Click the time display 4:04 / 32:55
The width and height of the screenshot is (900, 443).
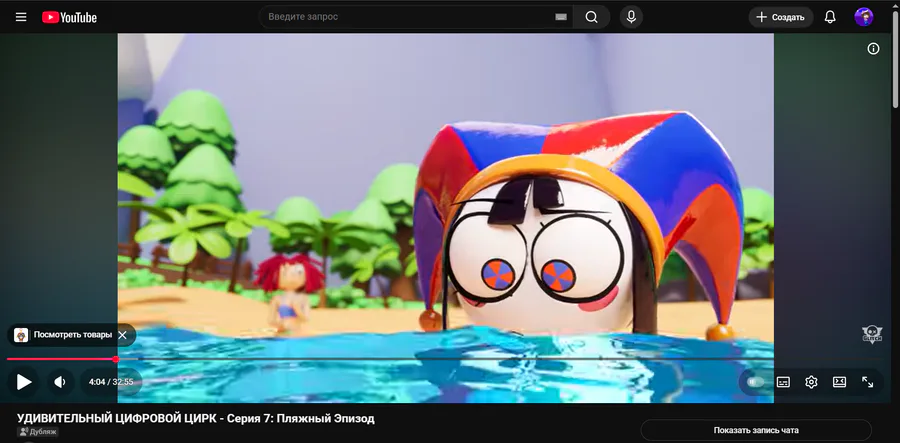[x=111, y=382]
